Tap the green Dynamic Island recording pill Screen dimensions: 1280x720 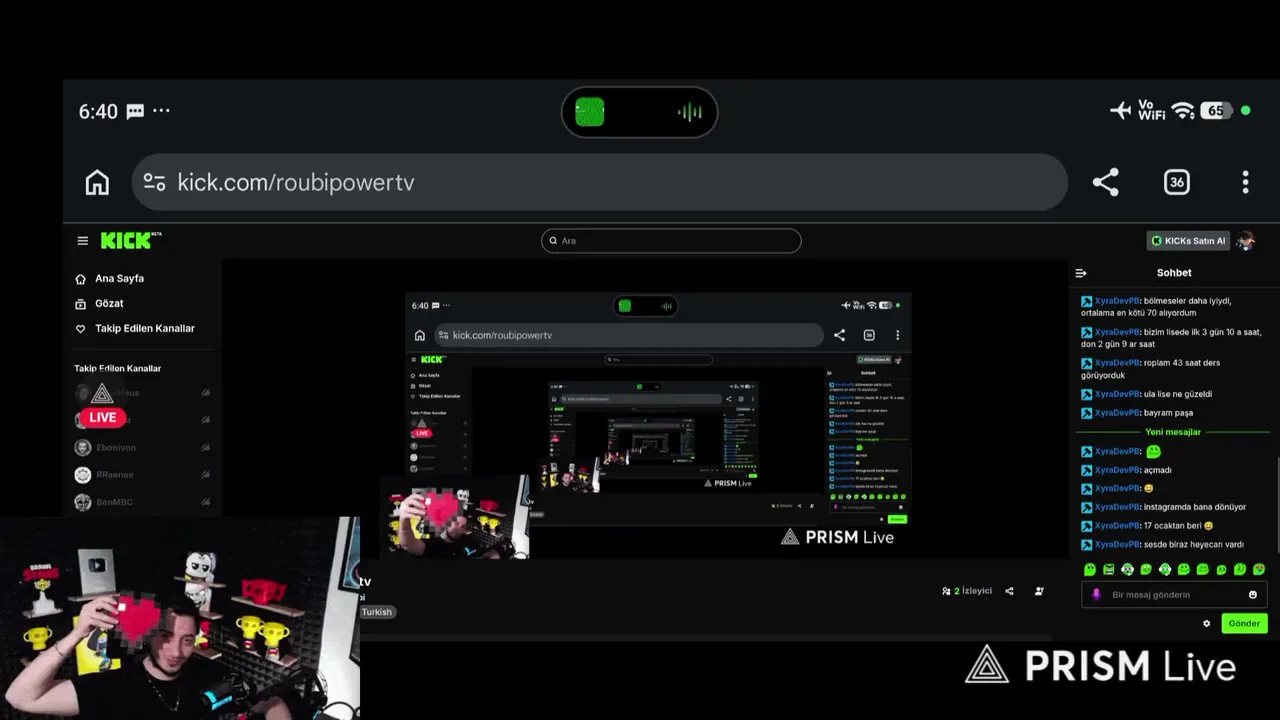point(639,112)
